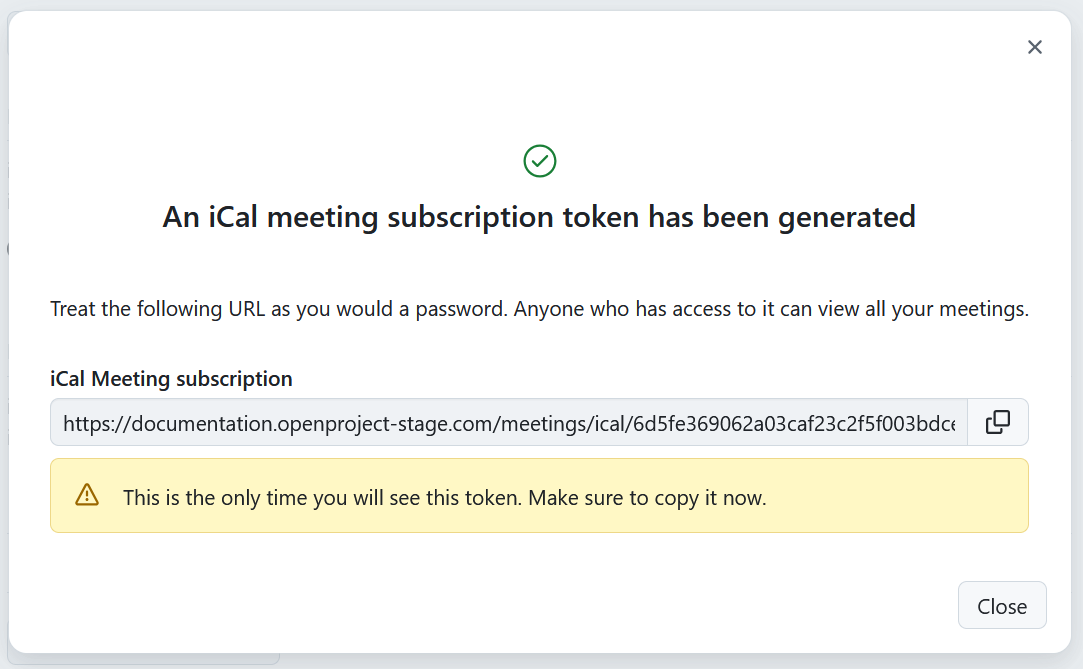The height and width of the screenshot is (669, 1083).
Task: Click the password warning sentence text
Action: (539, 309)
